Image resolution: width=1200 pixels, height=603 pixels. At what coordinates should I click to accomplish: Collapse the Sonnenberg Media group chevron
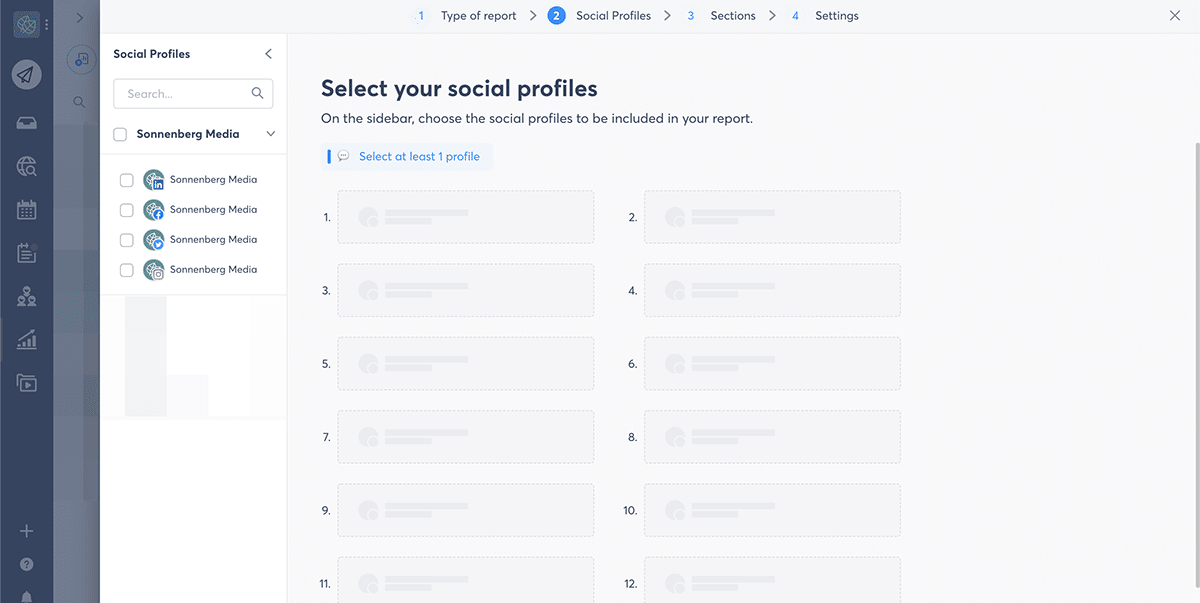[x=271, y=134]
